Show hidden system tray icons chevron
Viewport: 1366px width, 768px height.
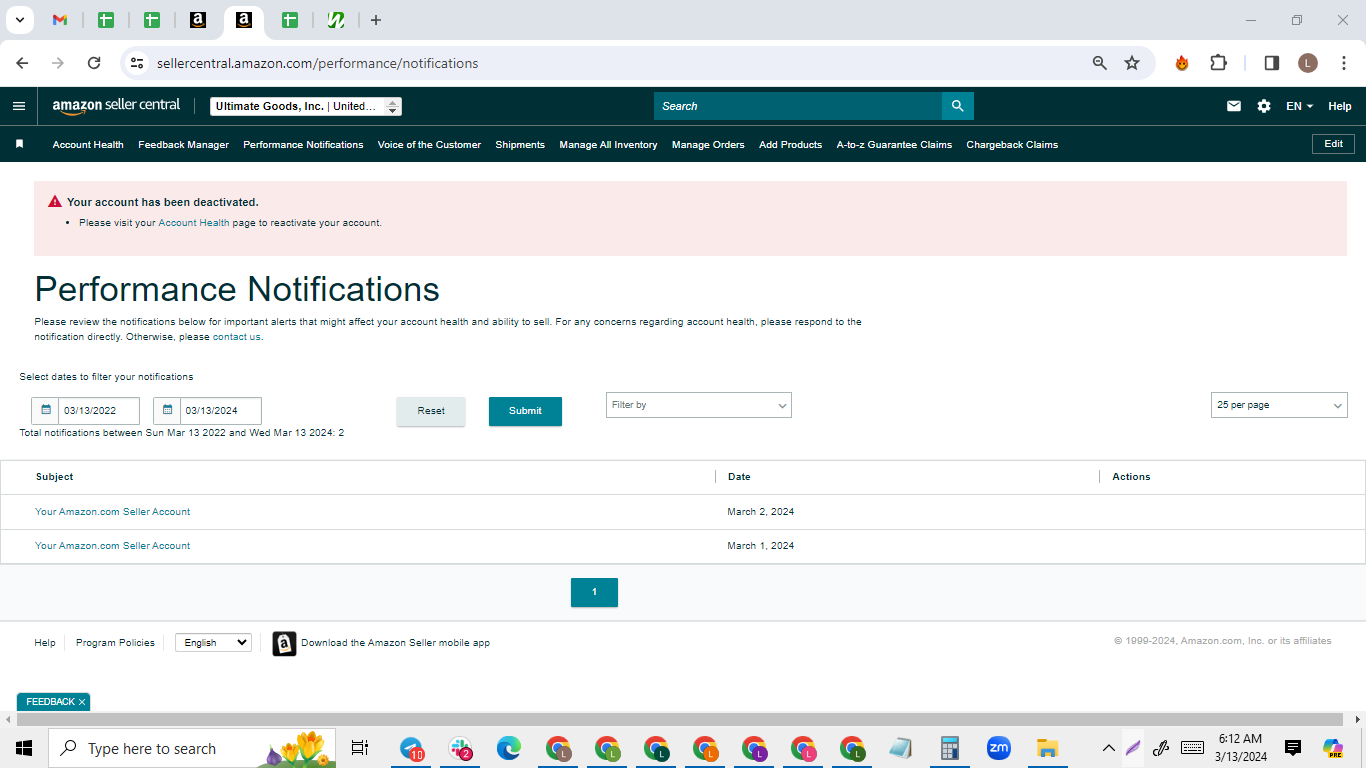click(1108, 748)
